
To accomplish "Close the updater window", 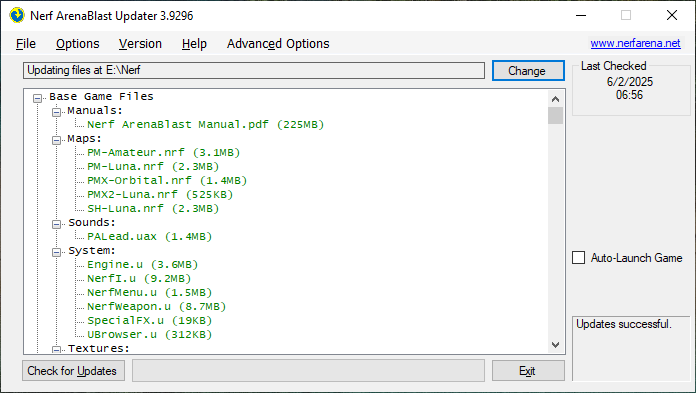I will 672,16.
